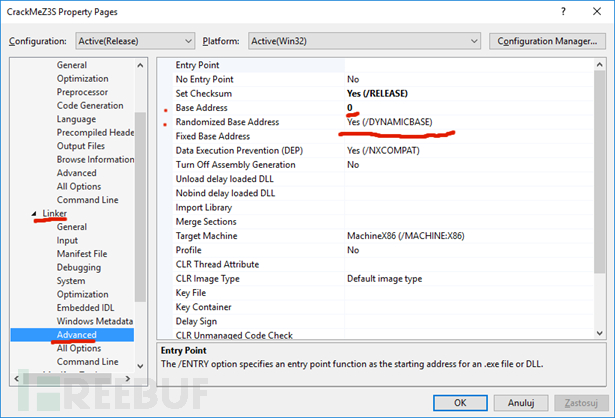Click the help question mark button

pyautogui.click(x=563, y=11)
